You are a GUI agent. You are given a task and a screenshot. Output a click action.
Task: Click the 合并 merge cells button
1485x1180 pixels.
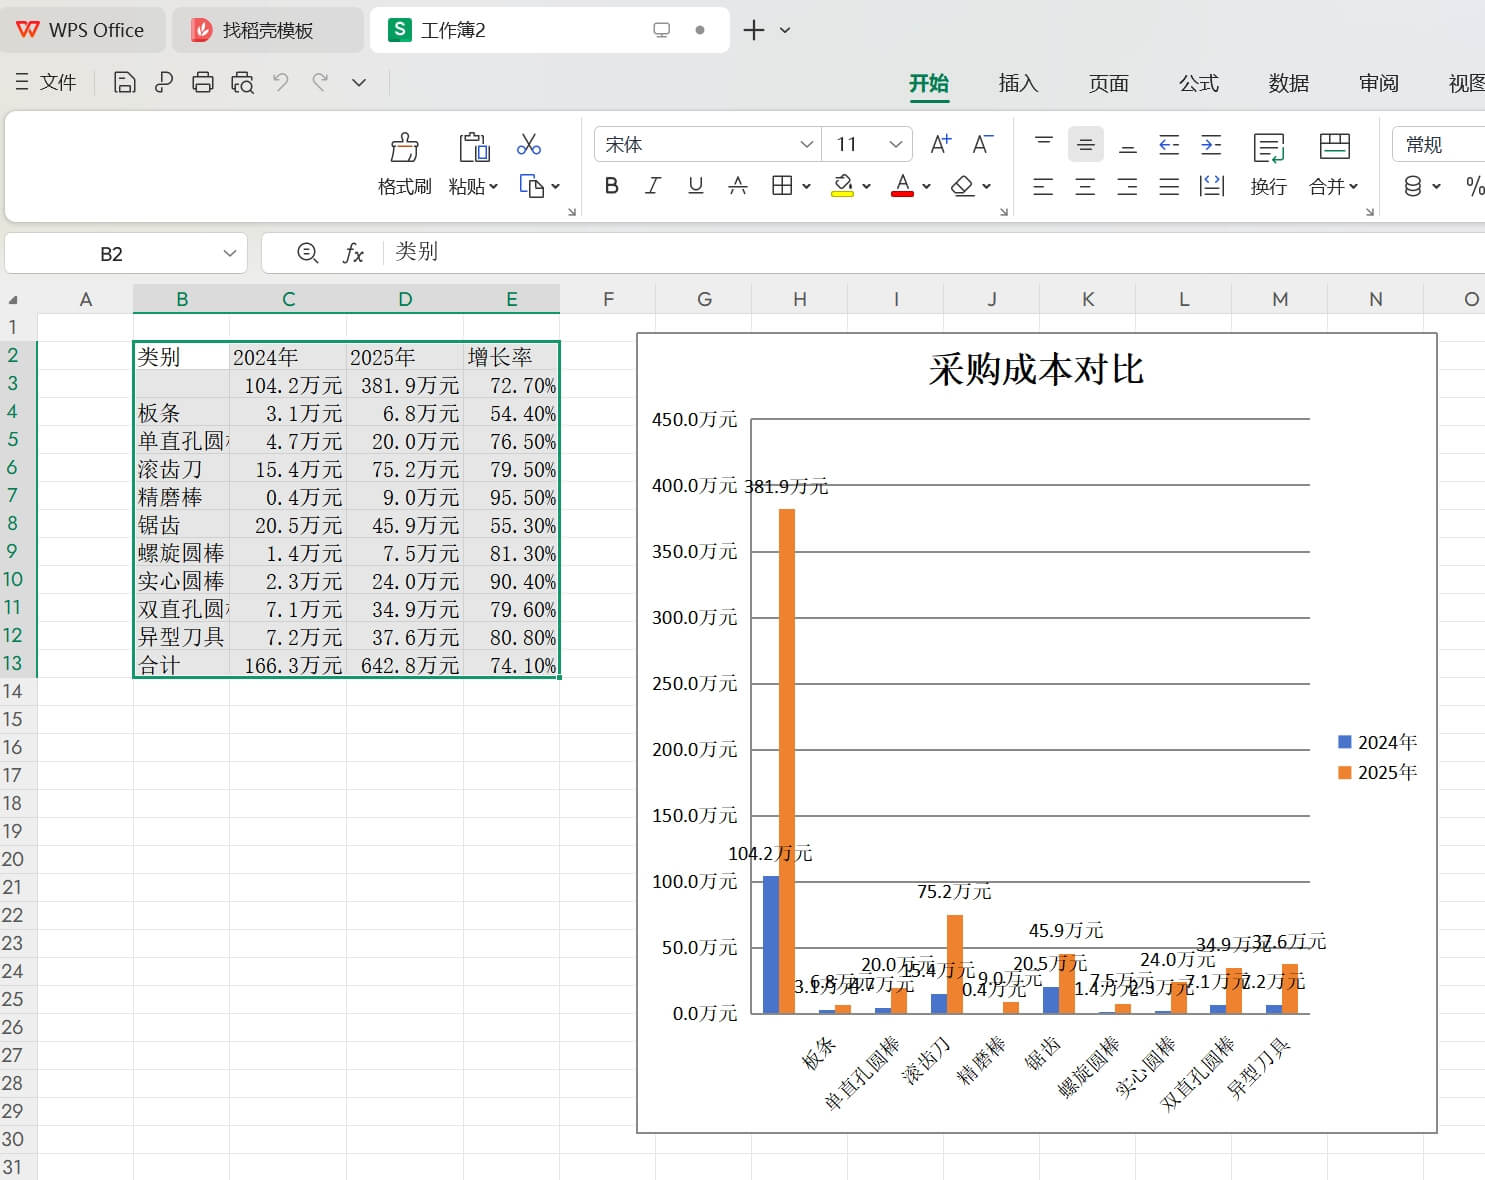[x=1334, y=149]
